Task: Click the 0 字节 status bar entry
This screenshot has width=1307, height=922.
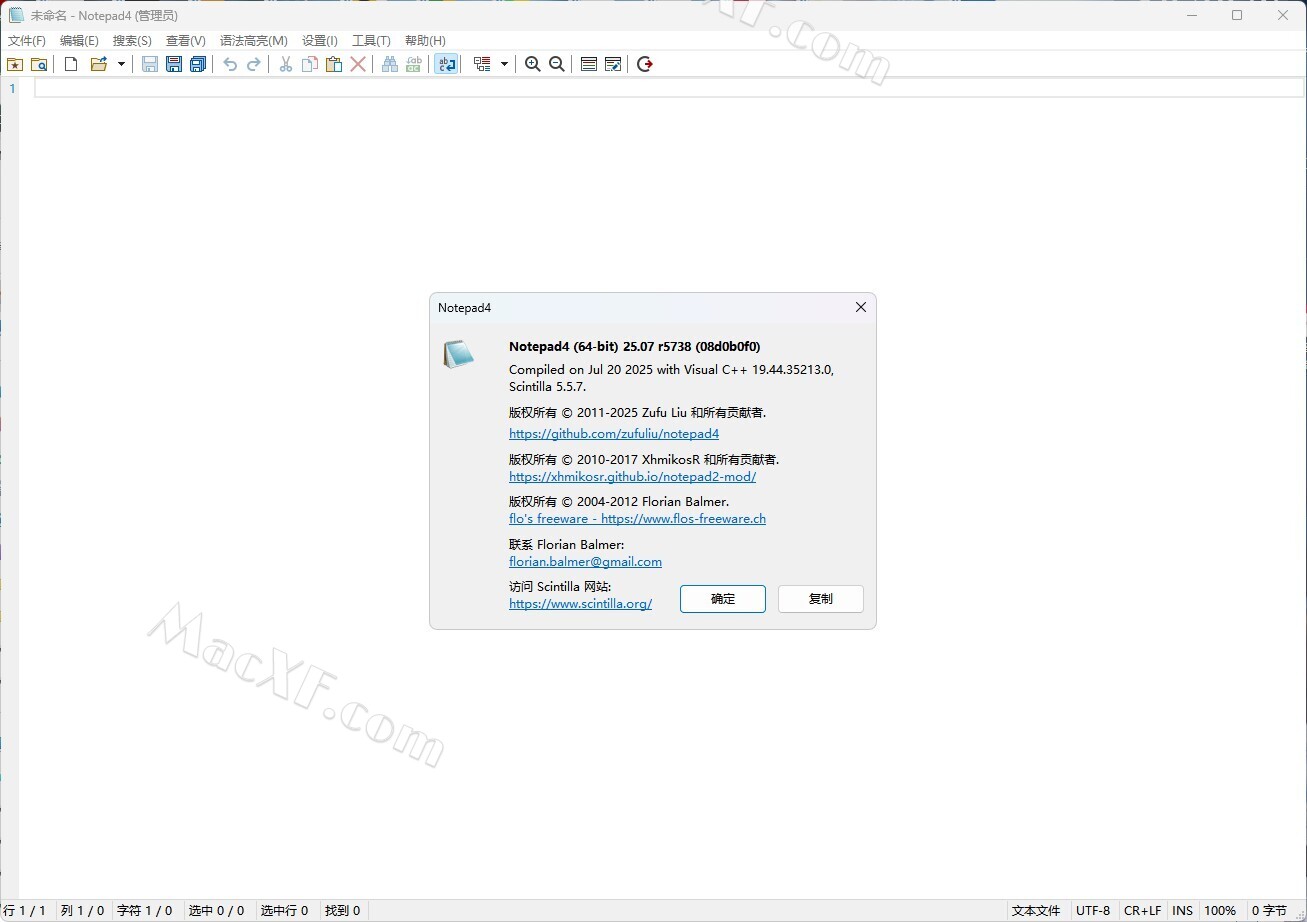Action: (1270, 911)
